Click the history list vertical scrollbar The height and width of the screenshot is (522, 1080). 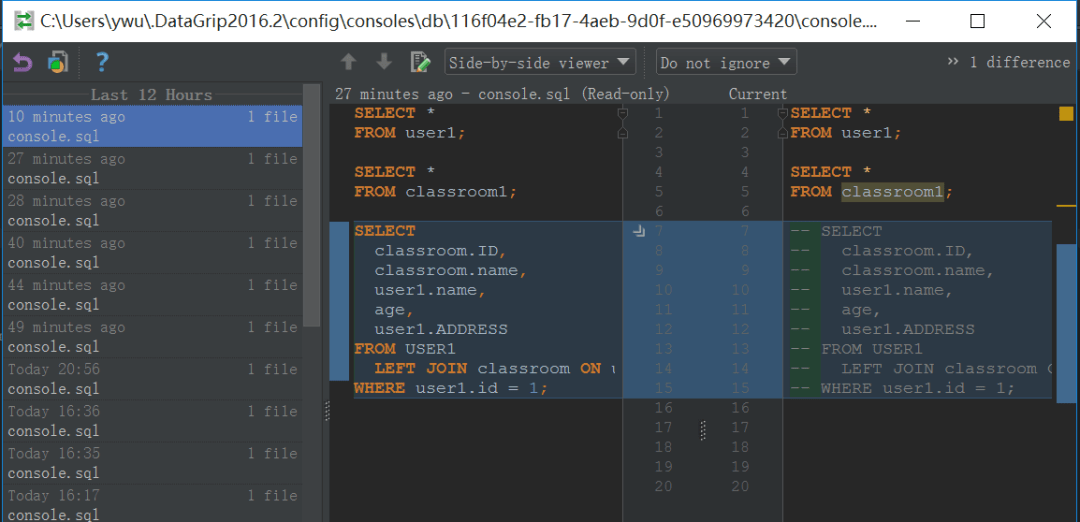point(311,220)
